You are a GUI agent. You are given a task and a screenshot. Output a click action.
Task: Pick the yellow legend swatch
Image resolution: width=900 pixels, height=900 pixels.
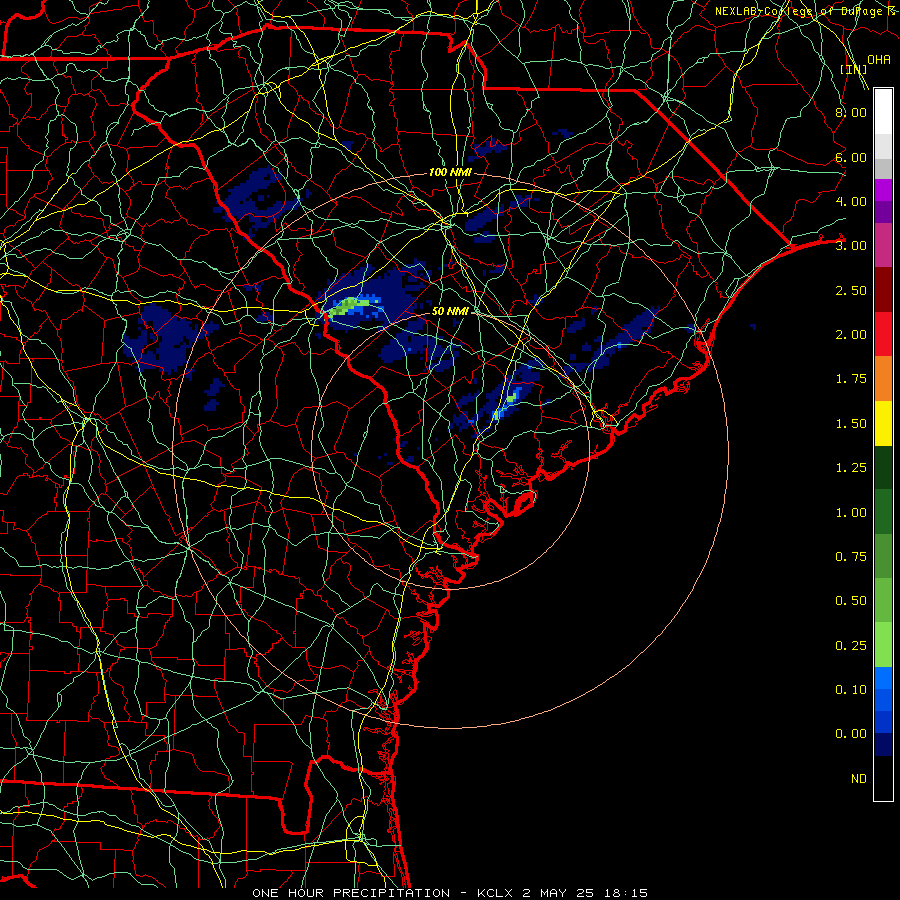click(x=883, y=423)
